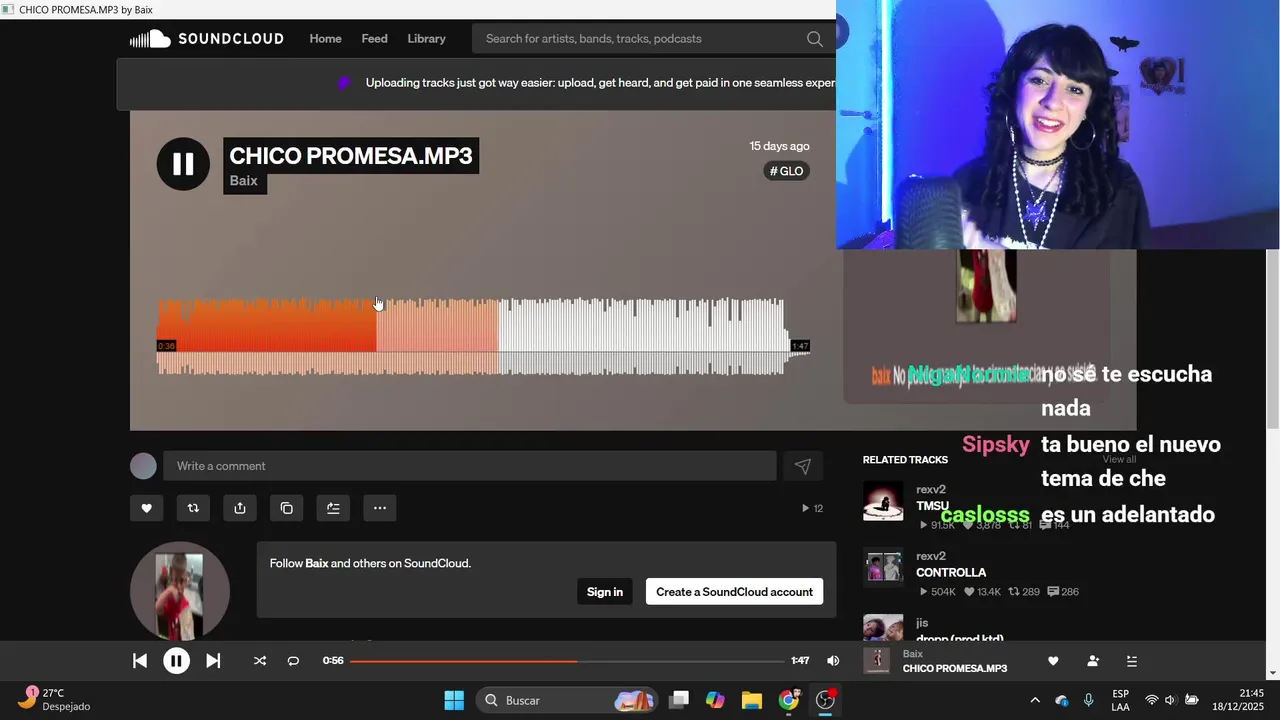Open the ESP LAA language selector
The width and height of the screenshot is (1280, 720).
click(x=1121, y=700)
